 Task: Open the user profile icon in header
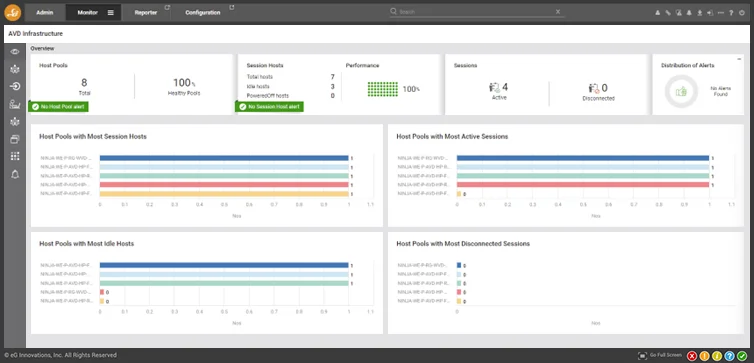click(657, 13)
